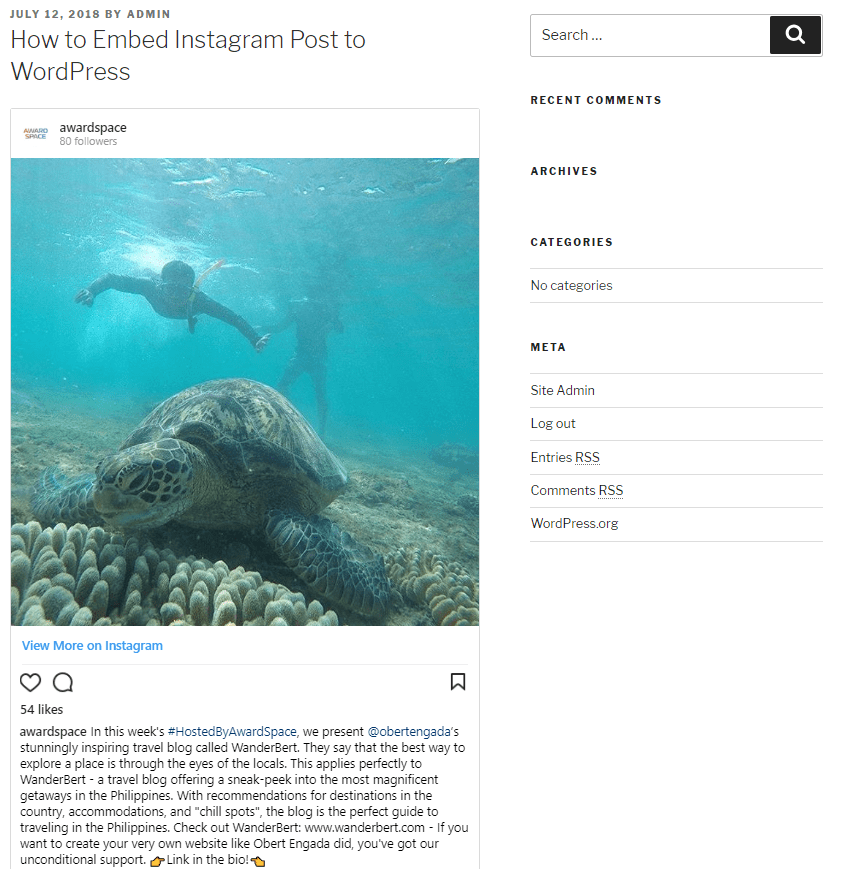Open the Entries RSS feed
Screen dimensions: 851x869
(565, 457)
